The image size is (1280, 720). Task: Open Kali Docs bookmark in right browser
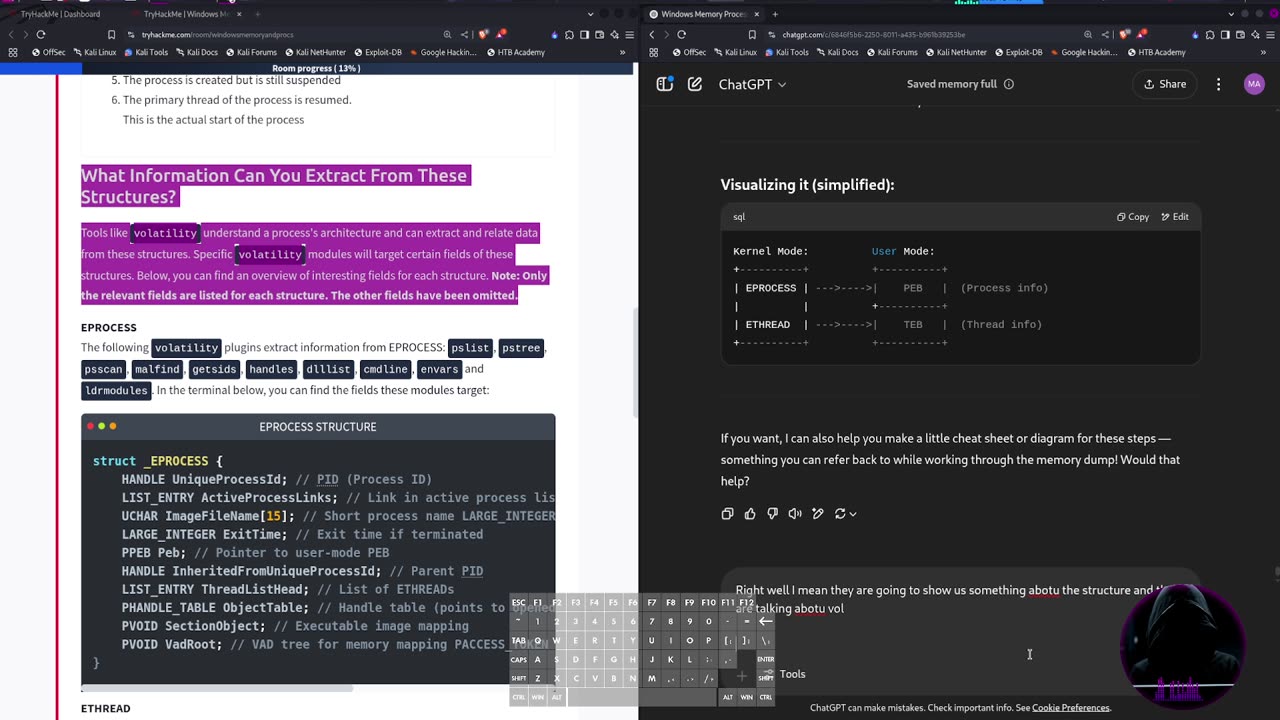(x=836, y=52)
